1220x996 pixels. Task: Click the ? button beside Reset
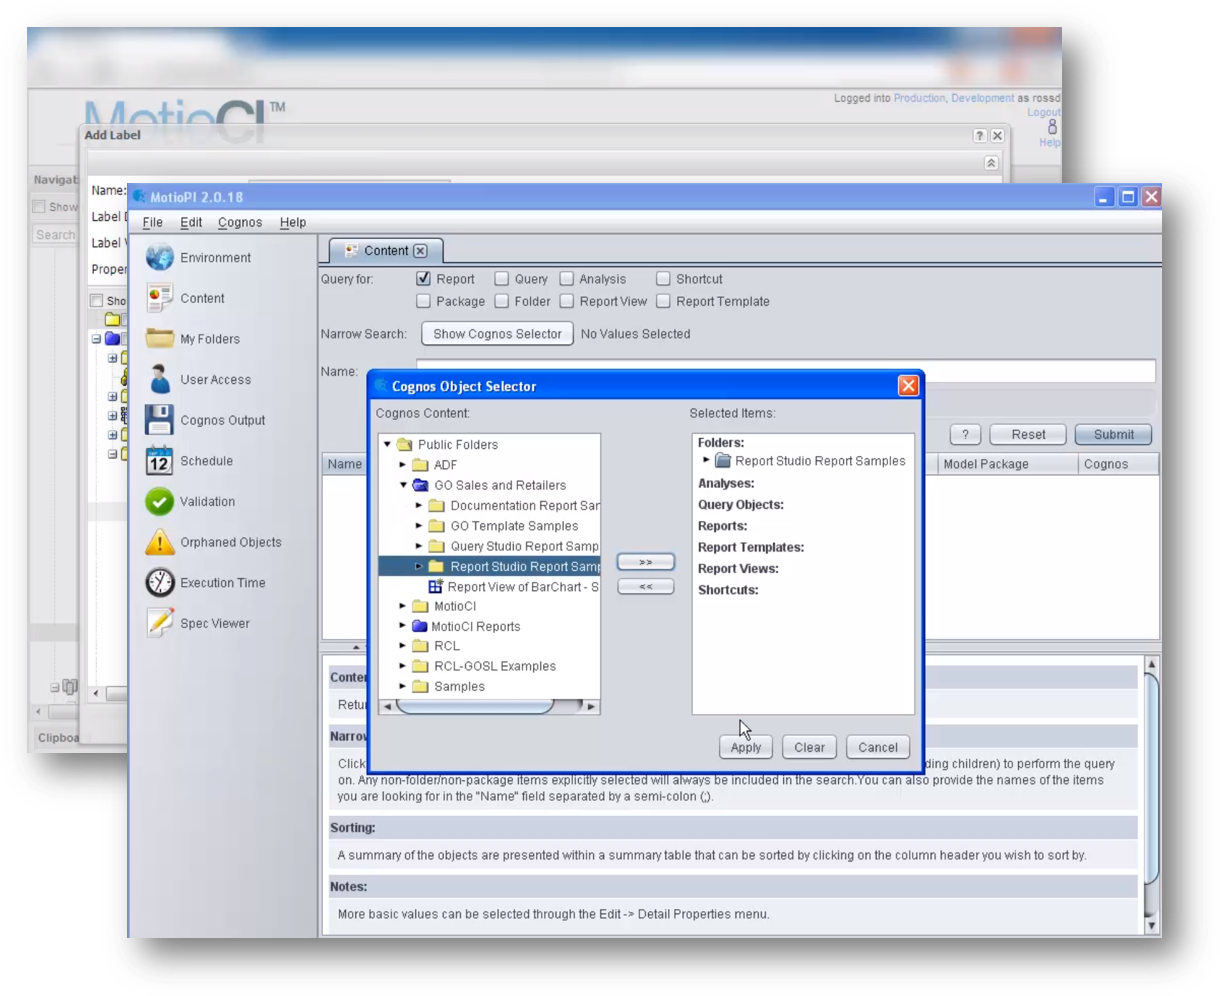point(965,435)
